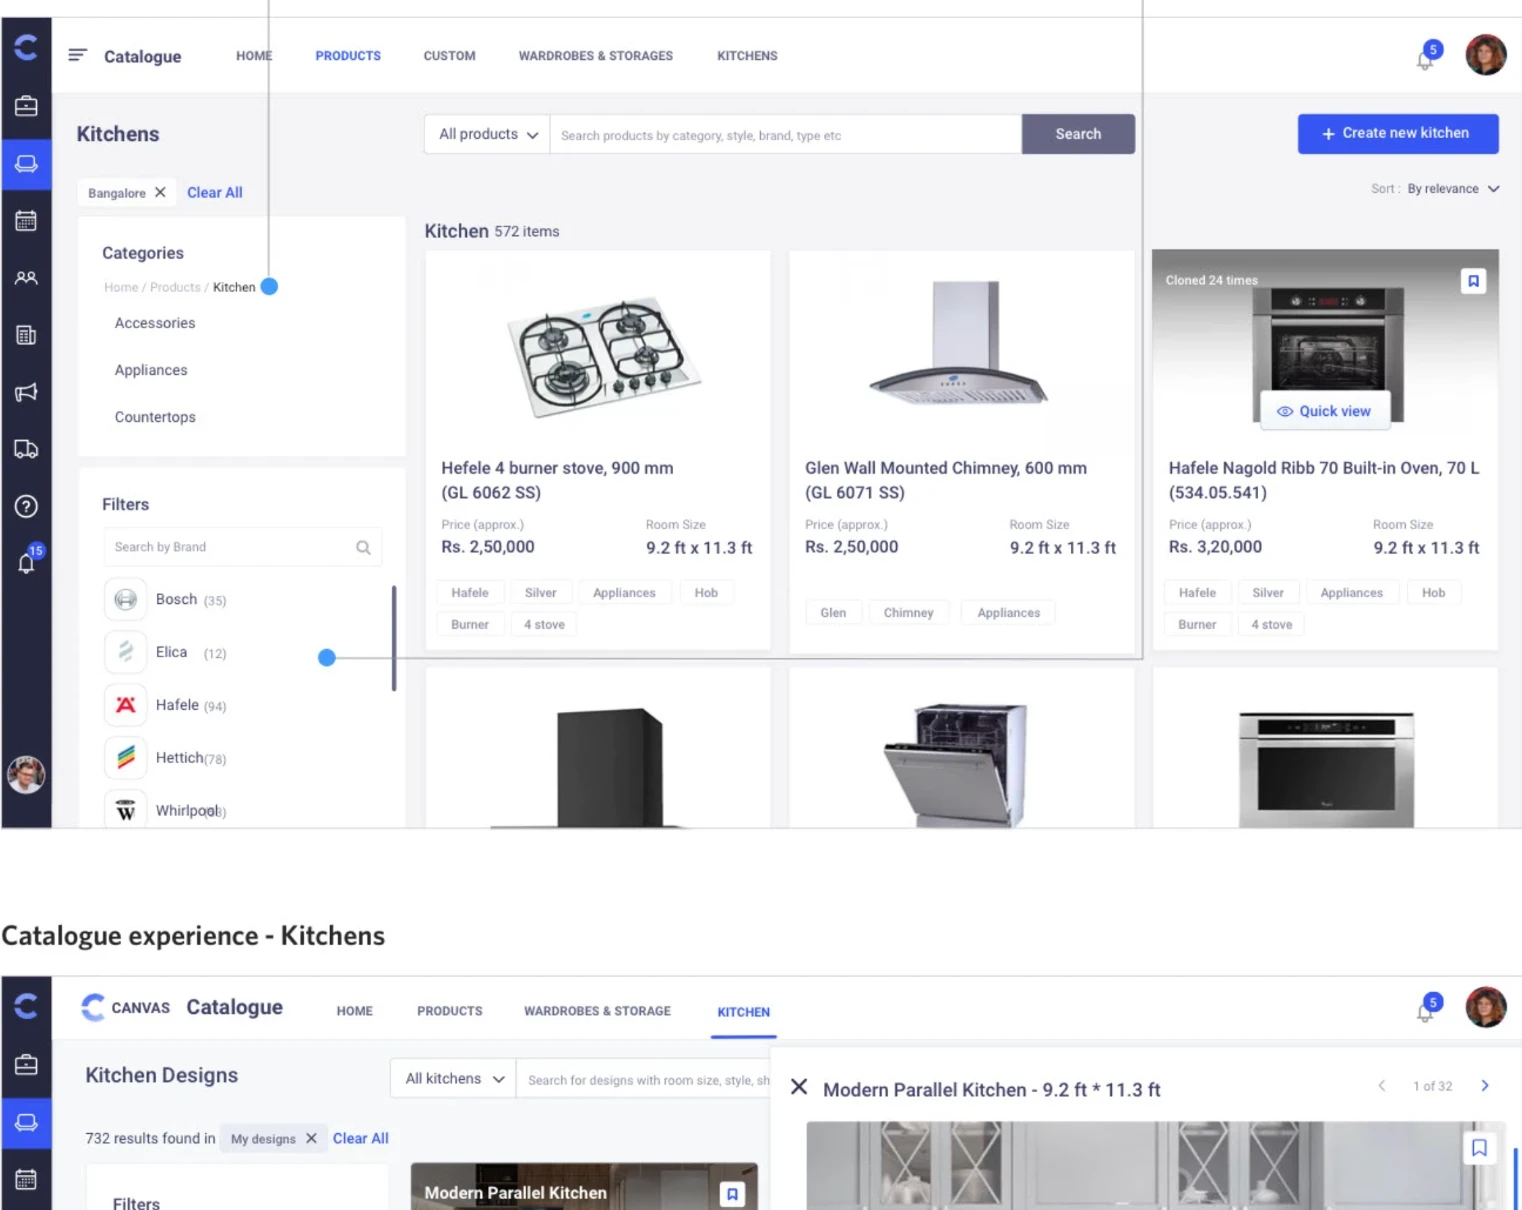Open the Hefele 4 burner stove image
The height and width of the screenshot is (1210, 1522).
(x=603, y=355)
